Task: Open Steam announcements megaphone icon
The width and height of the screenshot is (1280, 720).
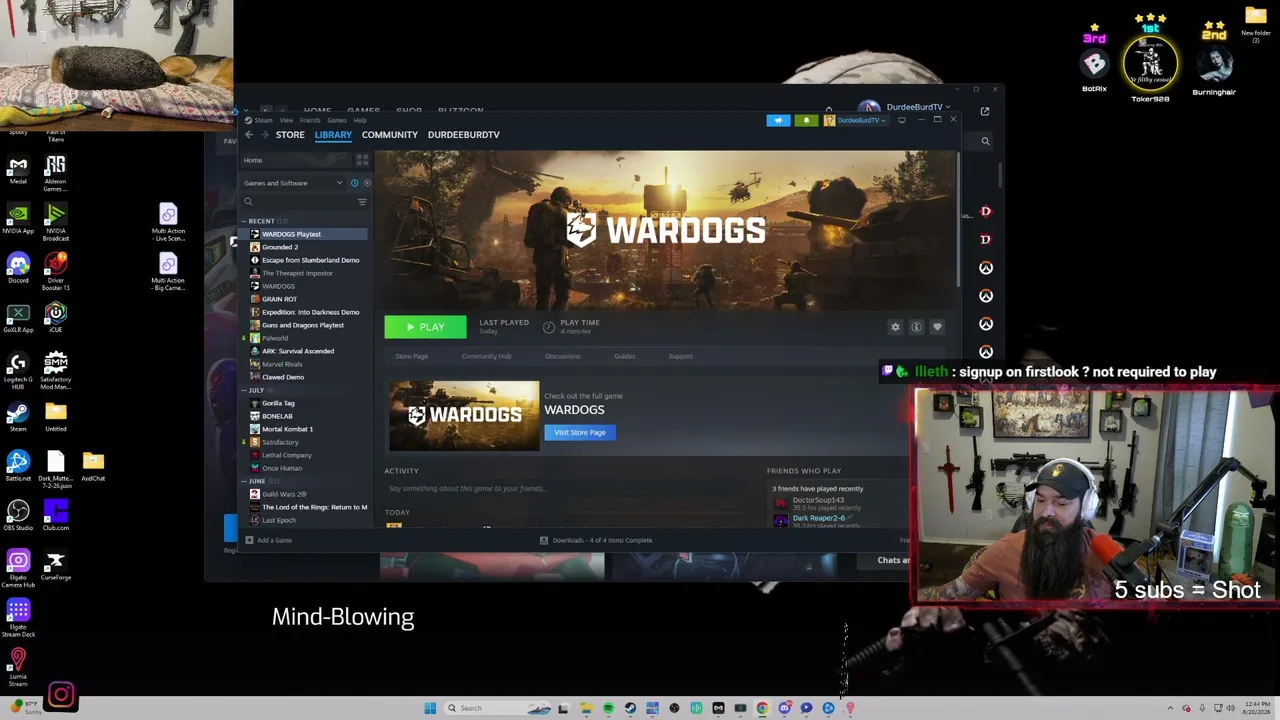Action: [x=778, y=120]
